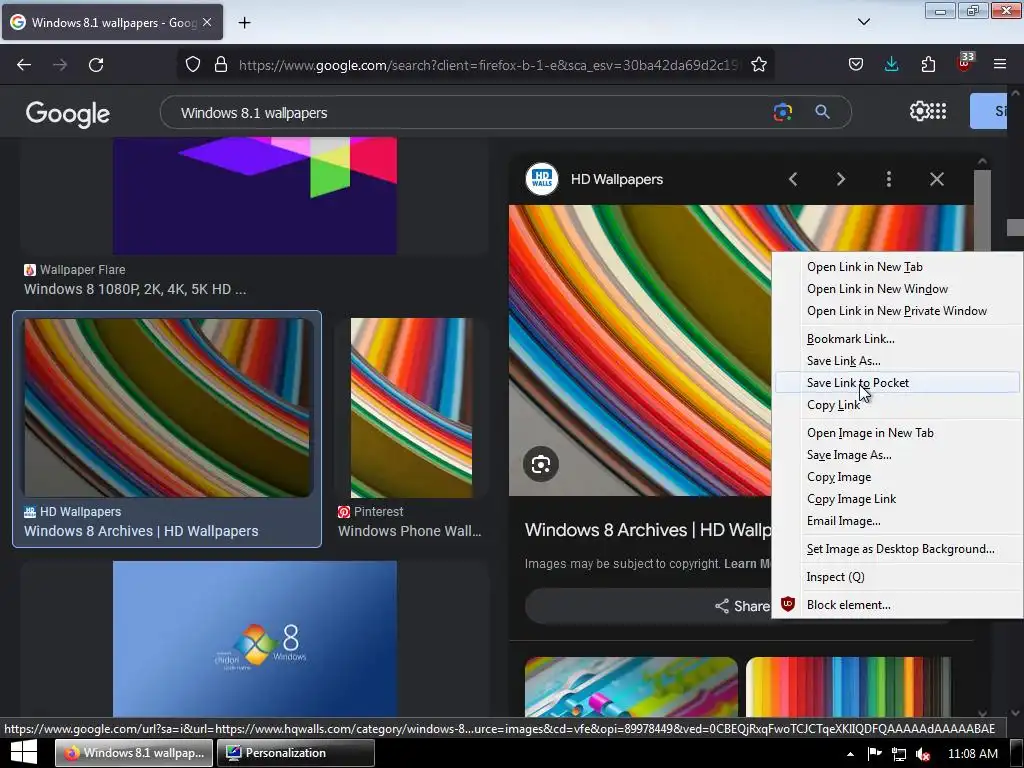
Task: Open the Wallpaper Flare purple cube thumbnail
Action: pos(255,195)
